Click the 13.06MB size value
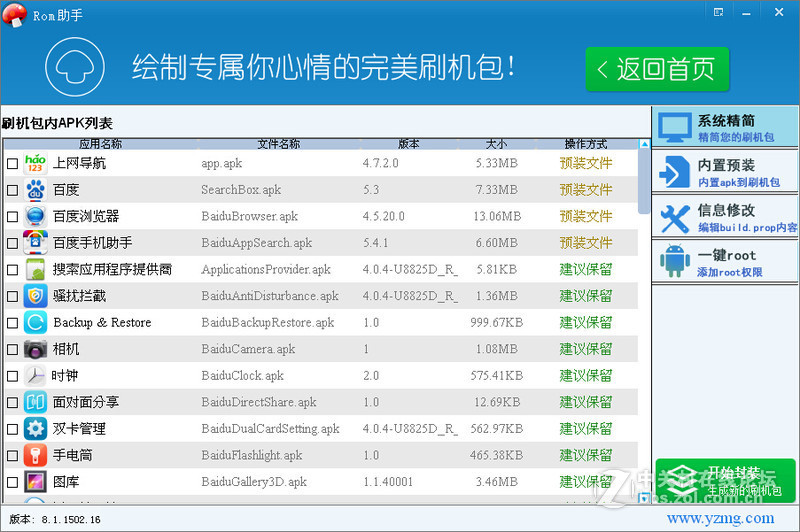The height and width of the screenshot is (532, 800). click(x=497, y=216)
